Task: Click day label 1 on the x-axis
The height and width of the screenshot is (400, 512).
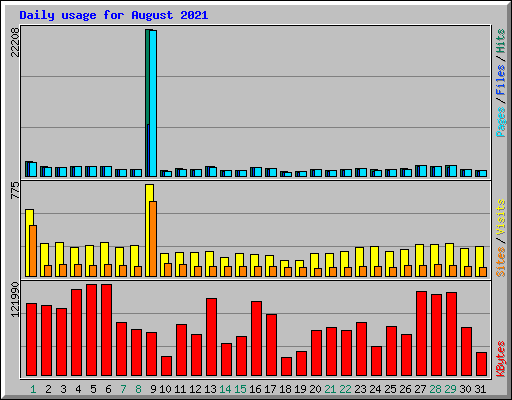Action: tap(33, 389)
